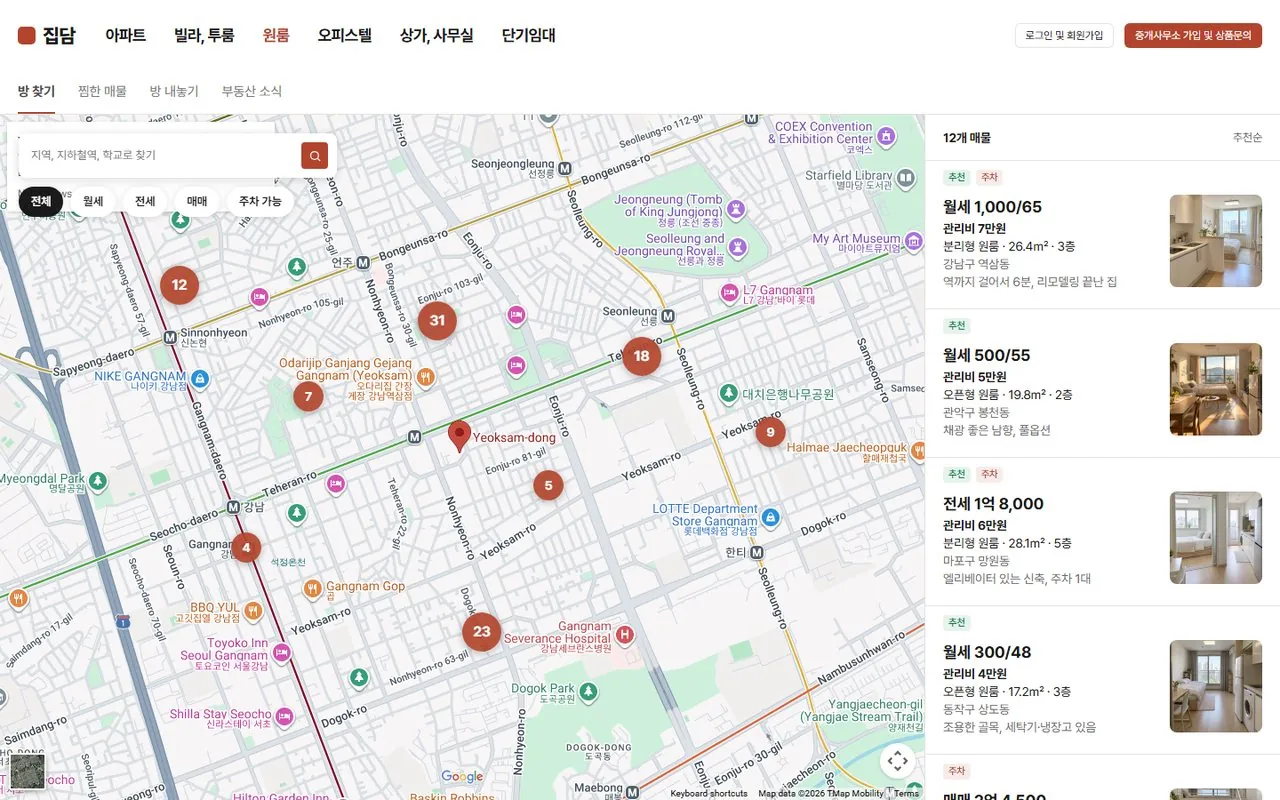Go to the 부동산 소식 tab
The width and height of the screenshot is (1280, 800).
point(252,91)
